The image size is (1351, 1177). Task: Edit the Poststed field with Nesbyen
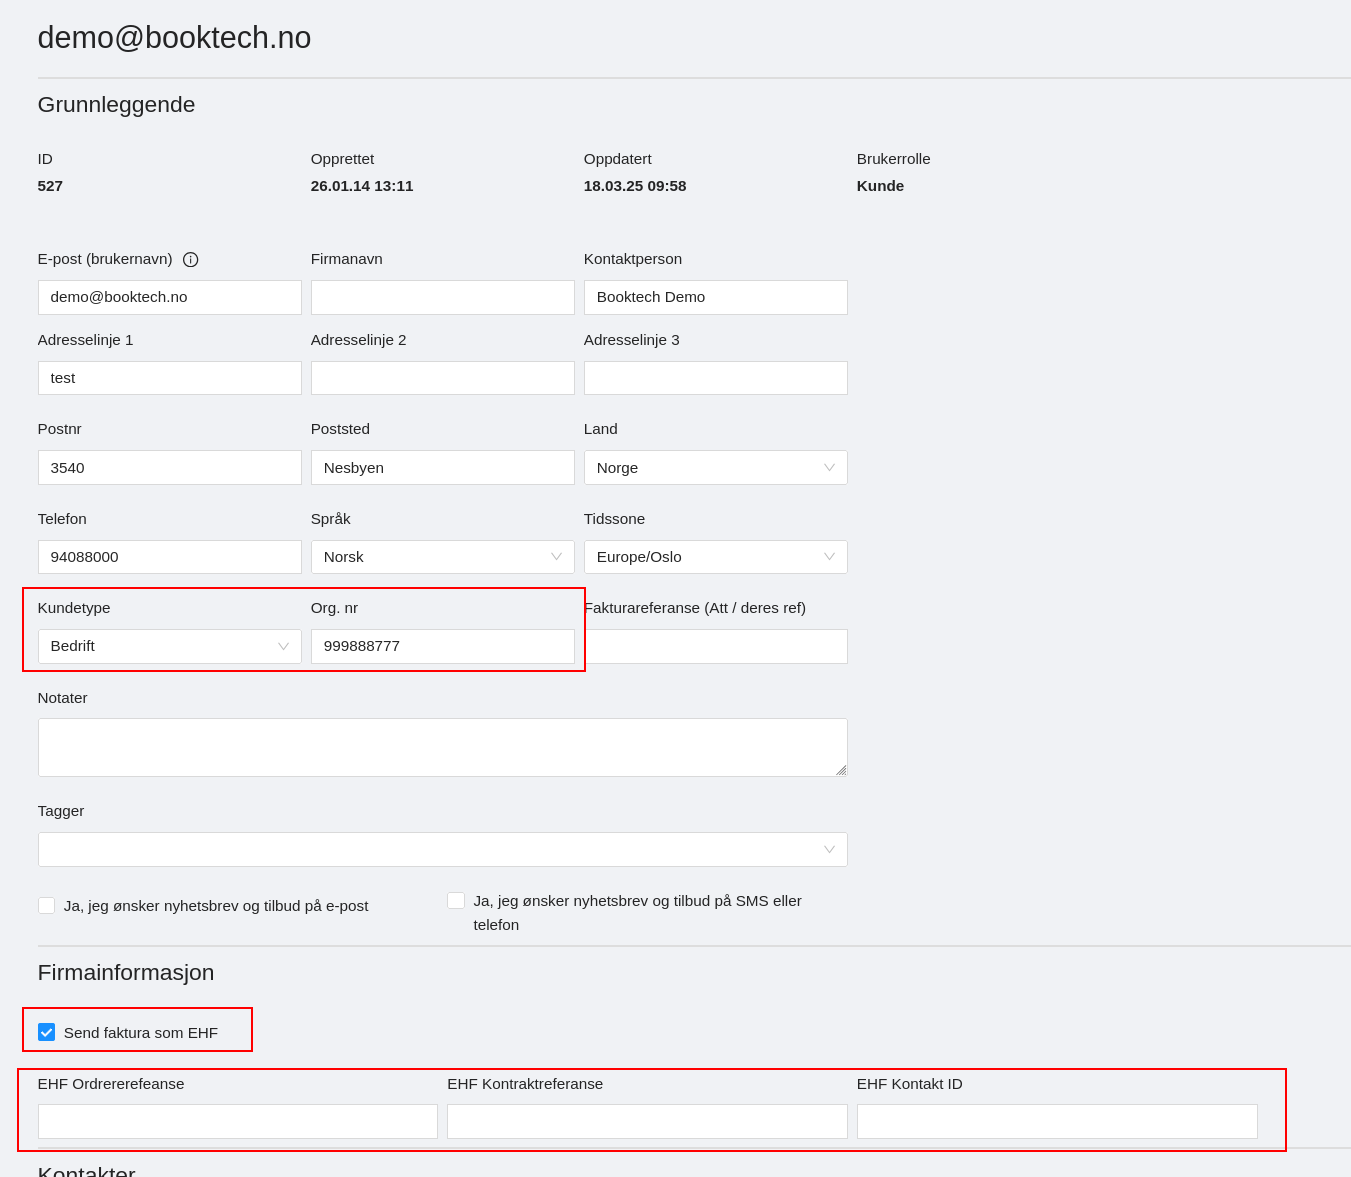pos(442,468)
